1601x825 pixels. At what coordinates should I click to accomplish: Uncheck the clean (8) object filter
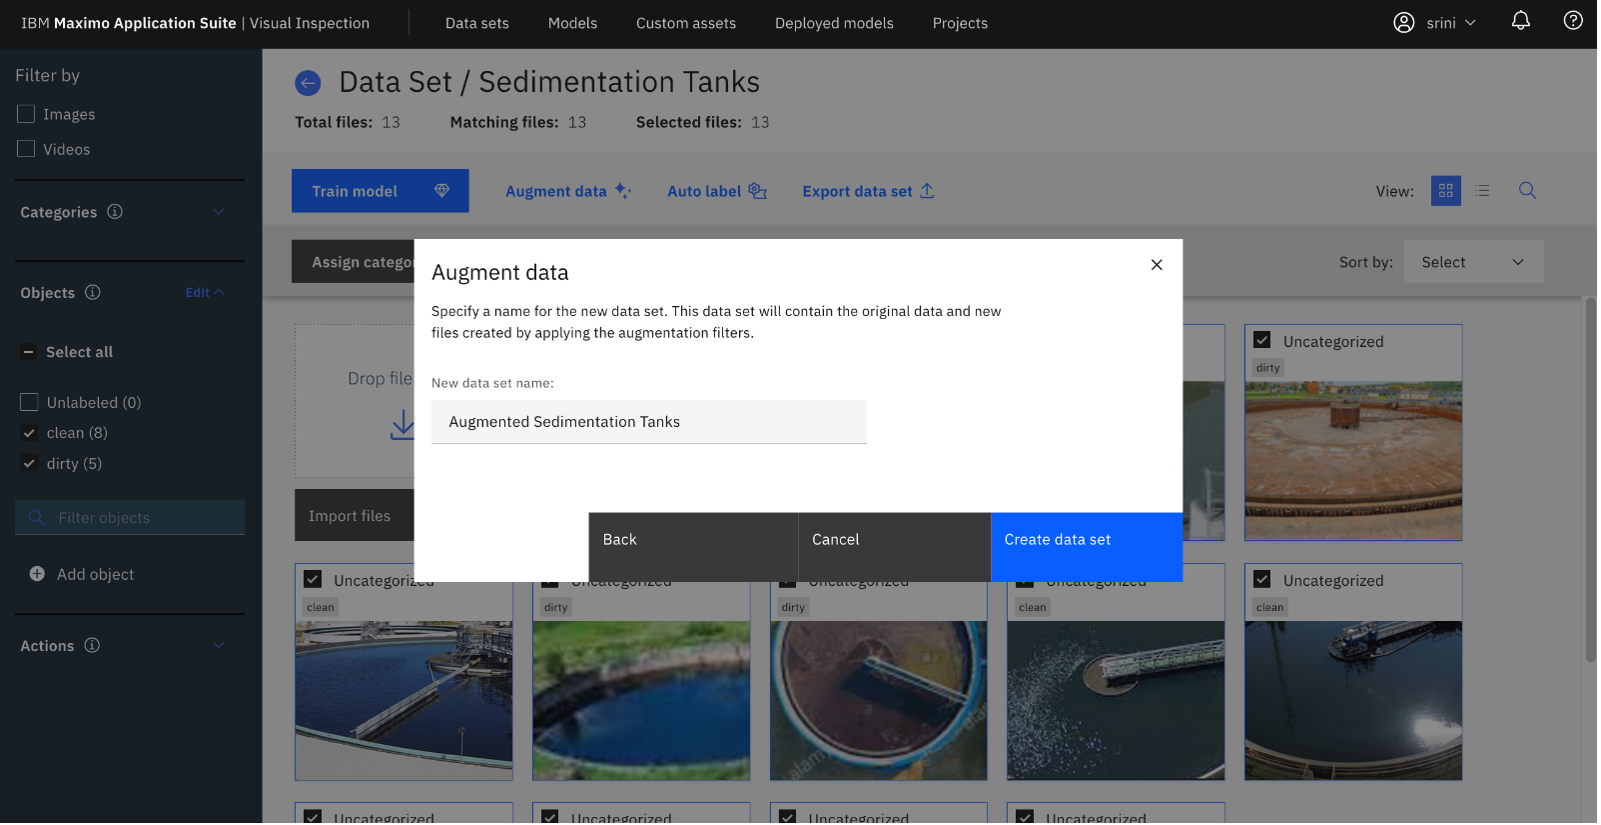pos(29,434)
